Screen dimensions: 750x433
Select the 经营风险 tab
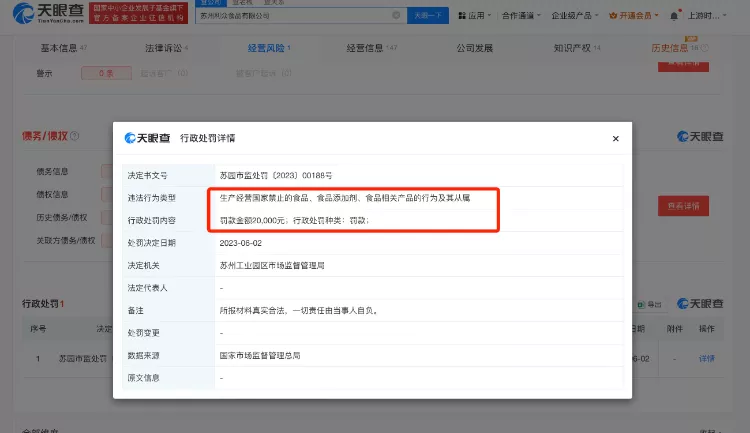(269, 48)
